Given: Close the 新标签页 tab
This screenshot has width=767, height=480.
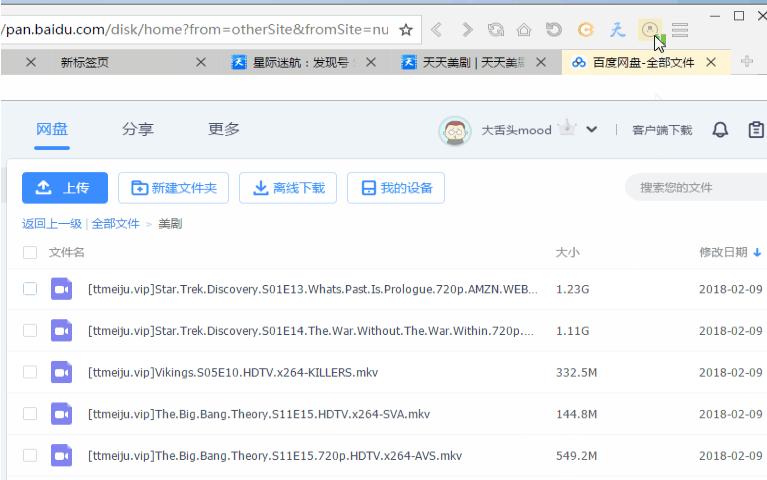Looking at the screenshot, I should (x=201, y=62).
